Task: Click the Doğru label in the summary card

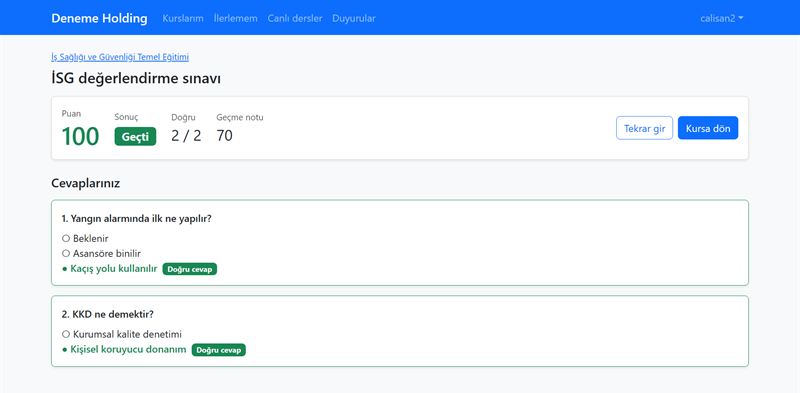Action: coord(183,117)
